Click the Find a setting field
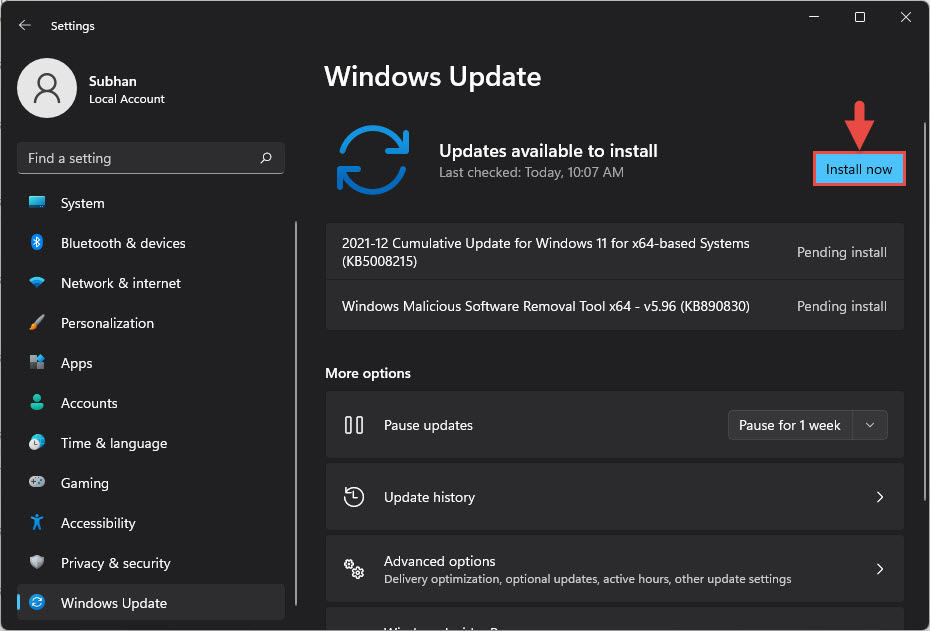Viewport: 930px width, 631px height. pyautogui.click(x=151, y=158)
